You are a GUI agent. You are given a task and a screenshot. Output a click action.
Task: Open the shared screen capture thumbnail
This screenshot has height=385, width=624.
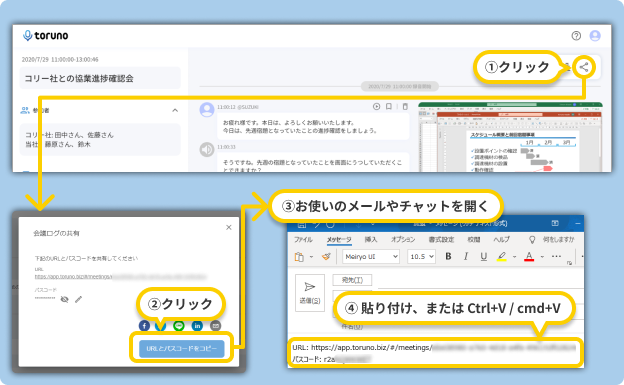[510, 137]
